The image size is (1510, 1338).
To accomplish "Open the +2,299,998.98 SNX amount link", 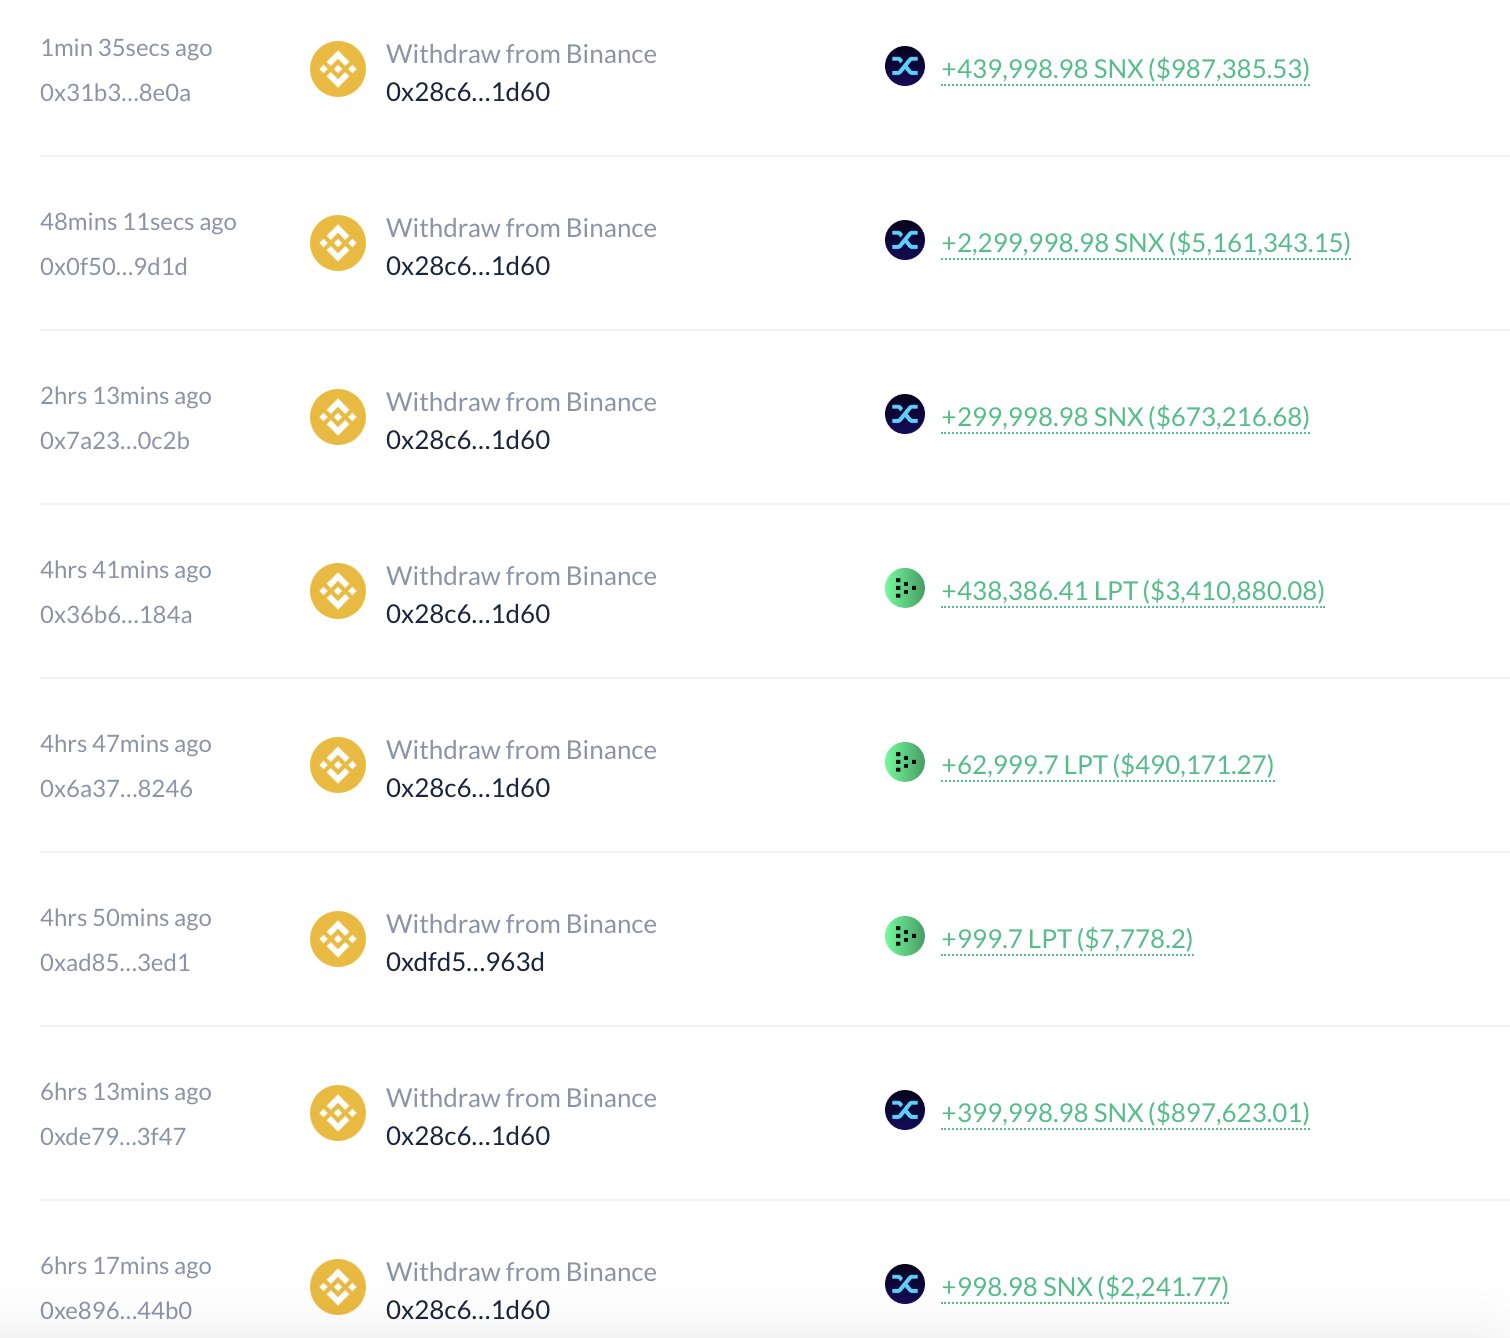I will coord(1145,243).
